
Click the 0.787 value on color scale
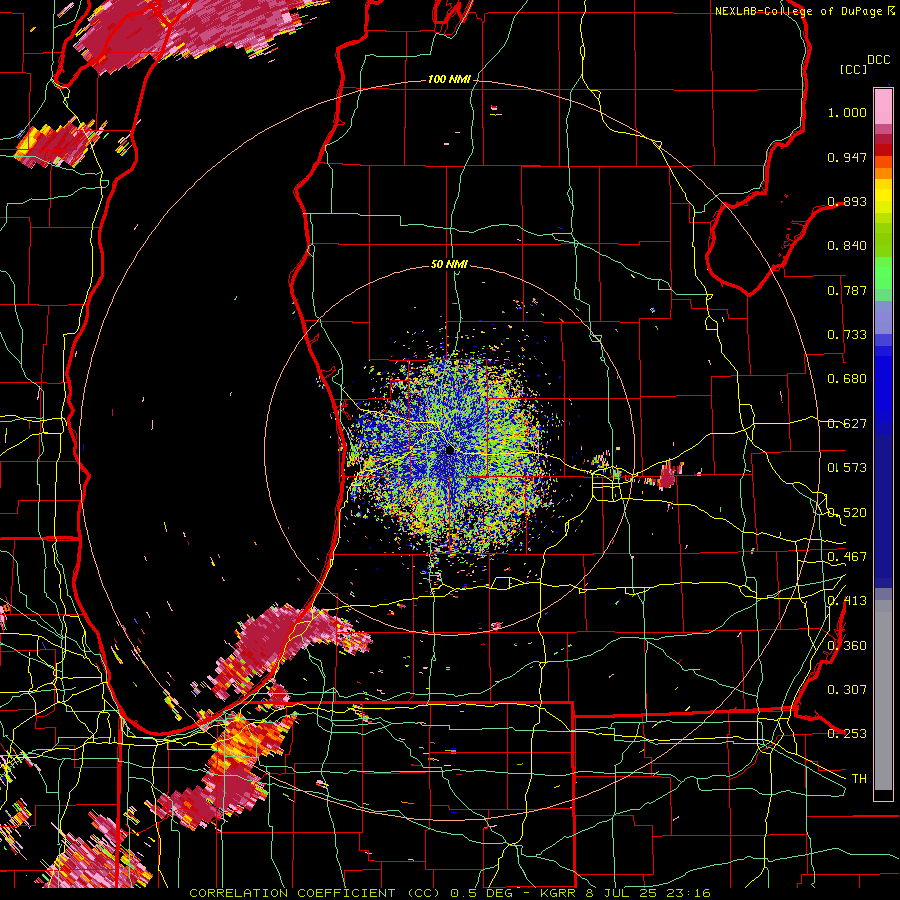coord(847,290)
